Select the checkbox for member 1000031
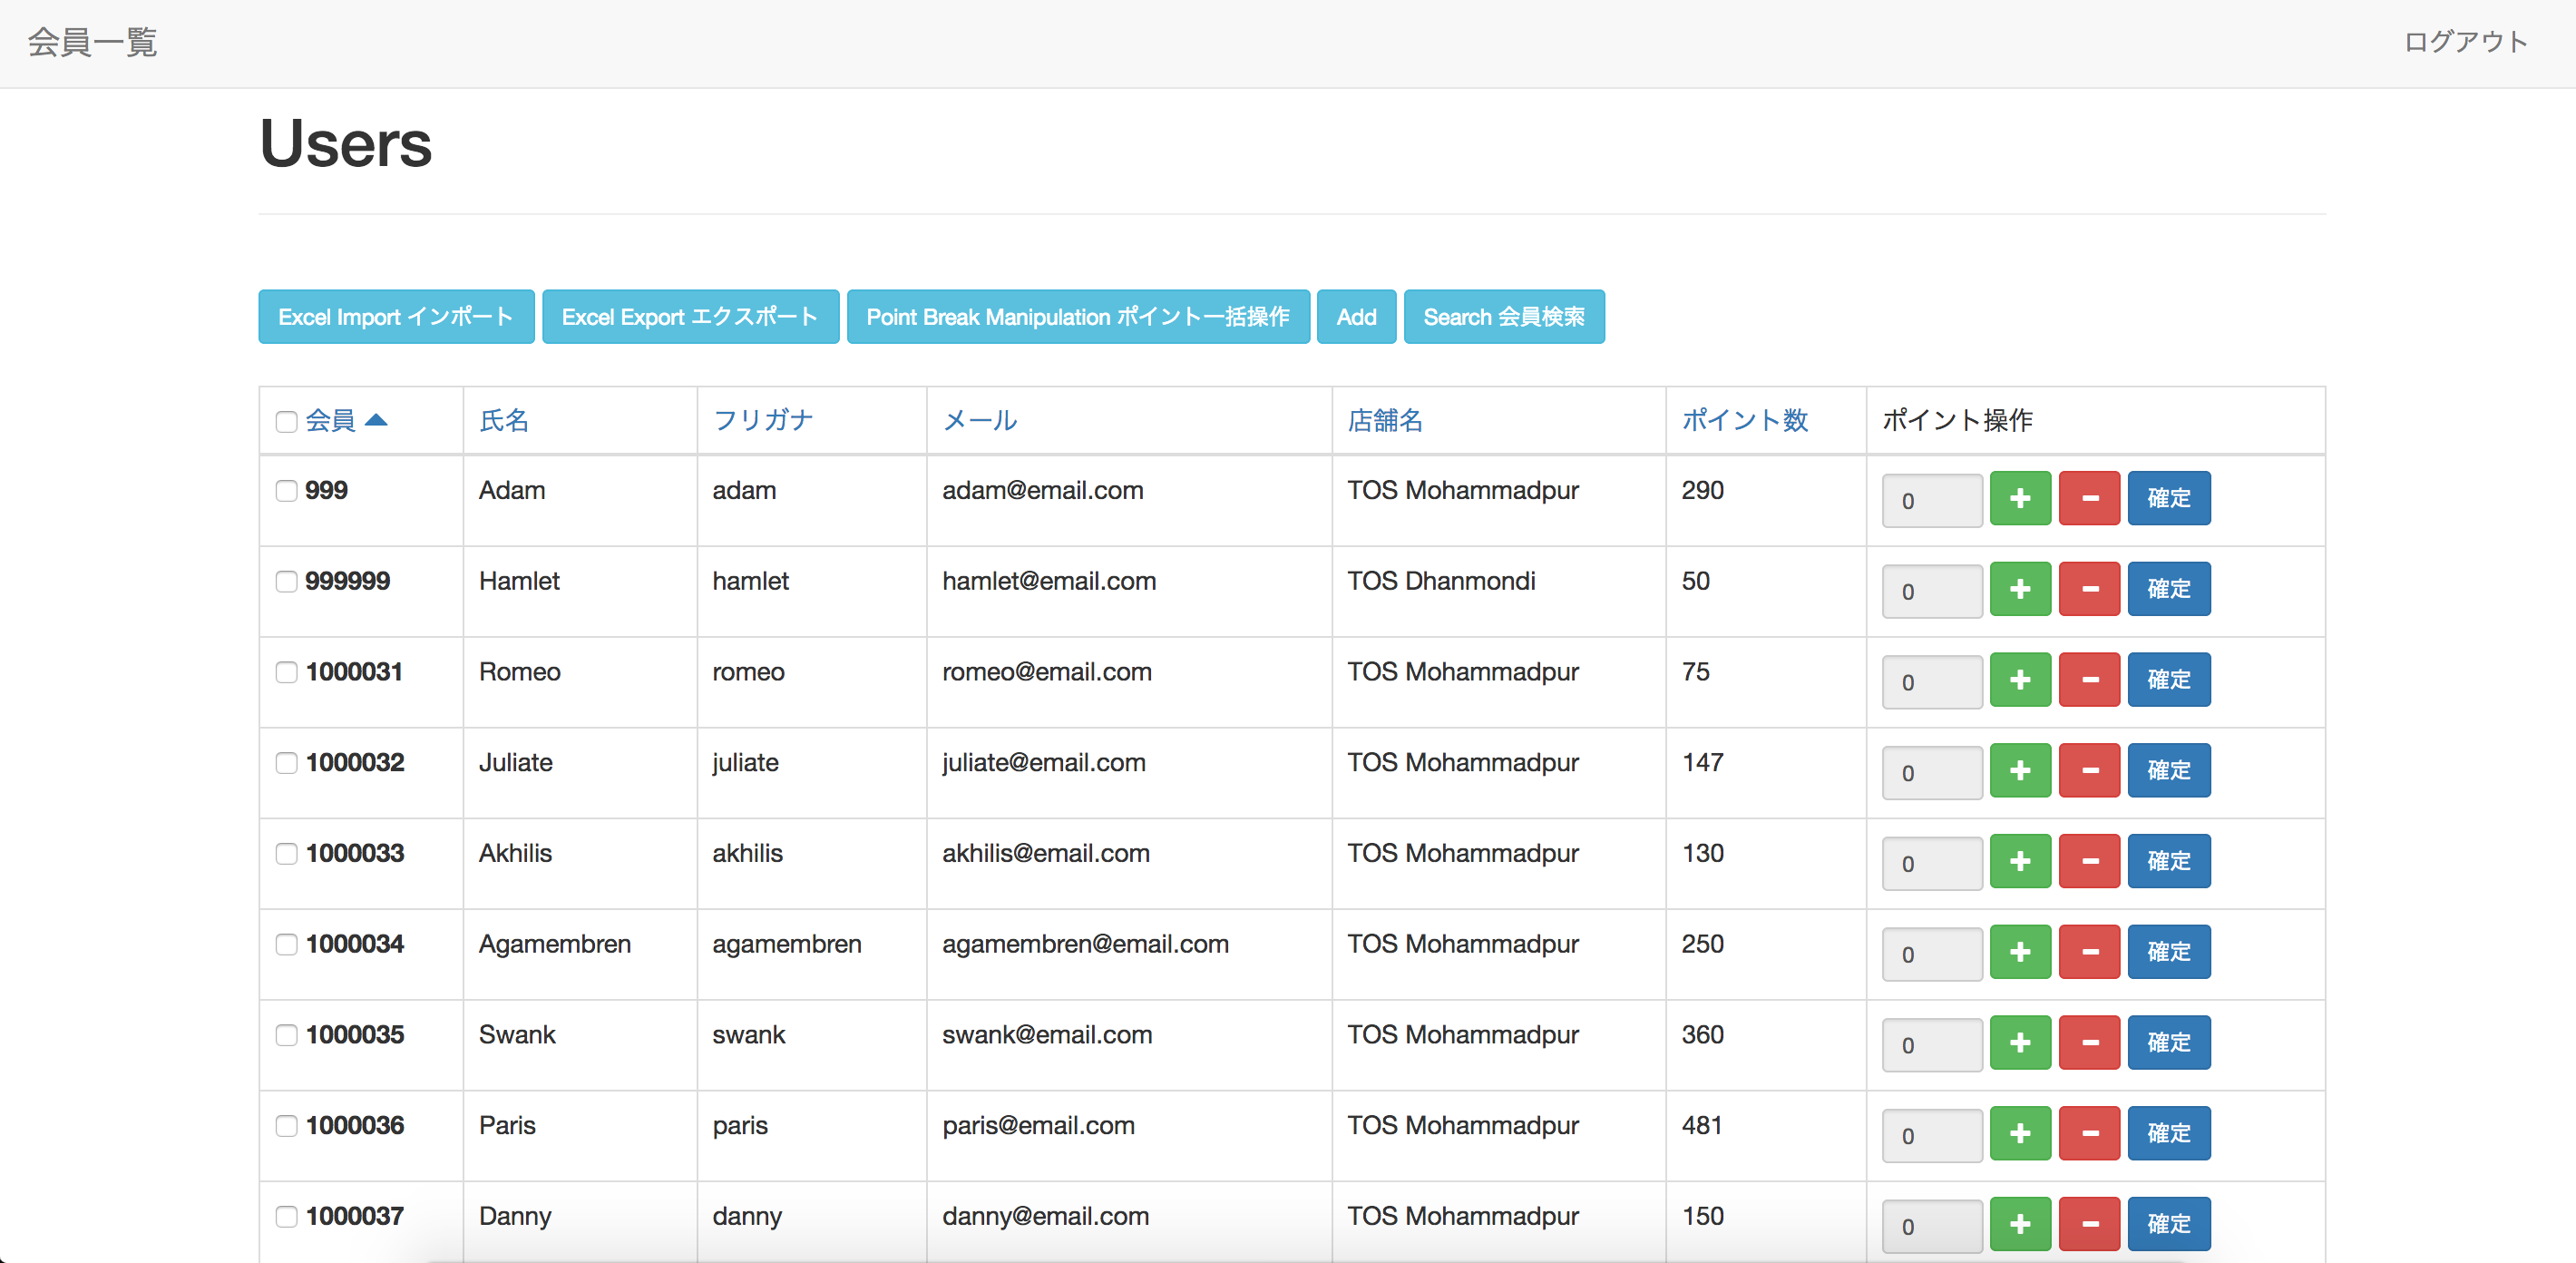Screen dimensions: 2576x1263 click(287, 672)
